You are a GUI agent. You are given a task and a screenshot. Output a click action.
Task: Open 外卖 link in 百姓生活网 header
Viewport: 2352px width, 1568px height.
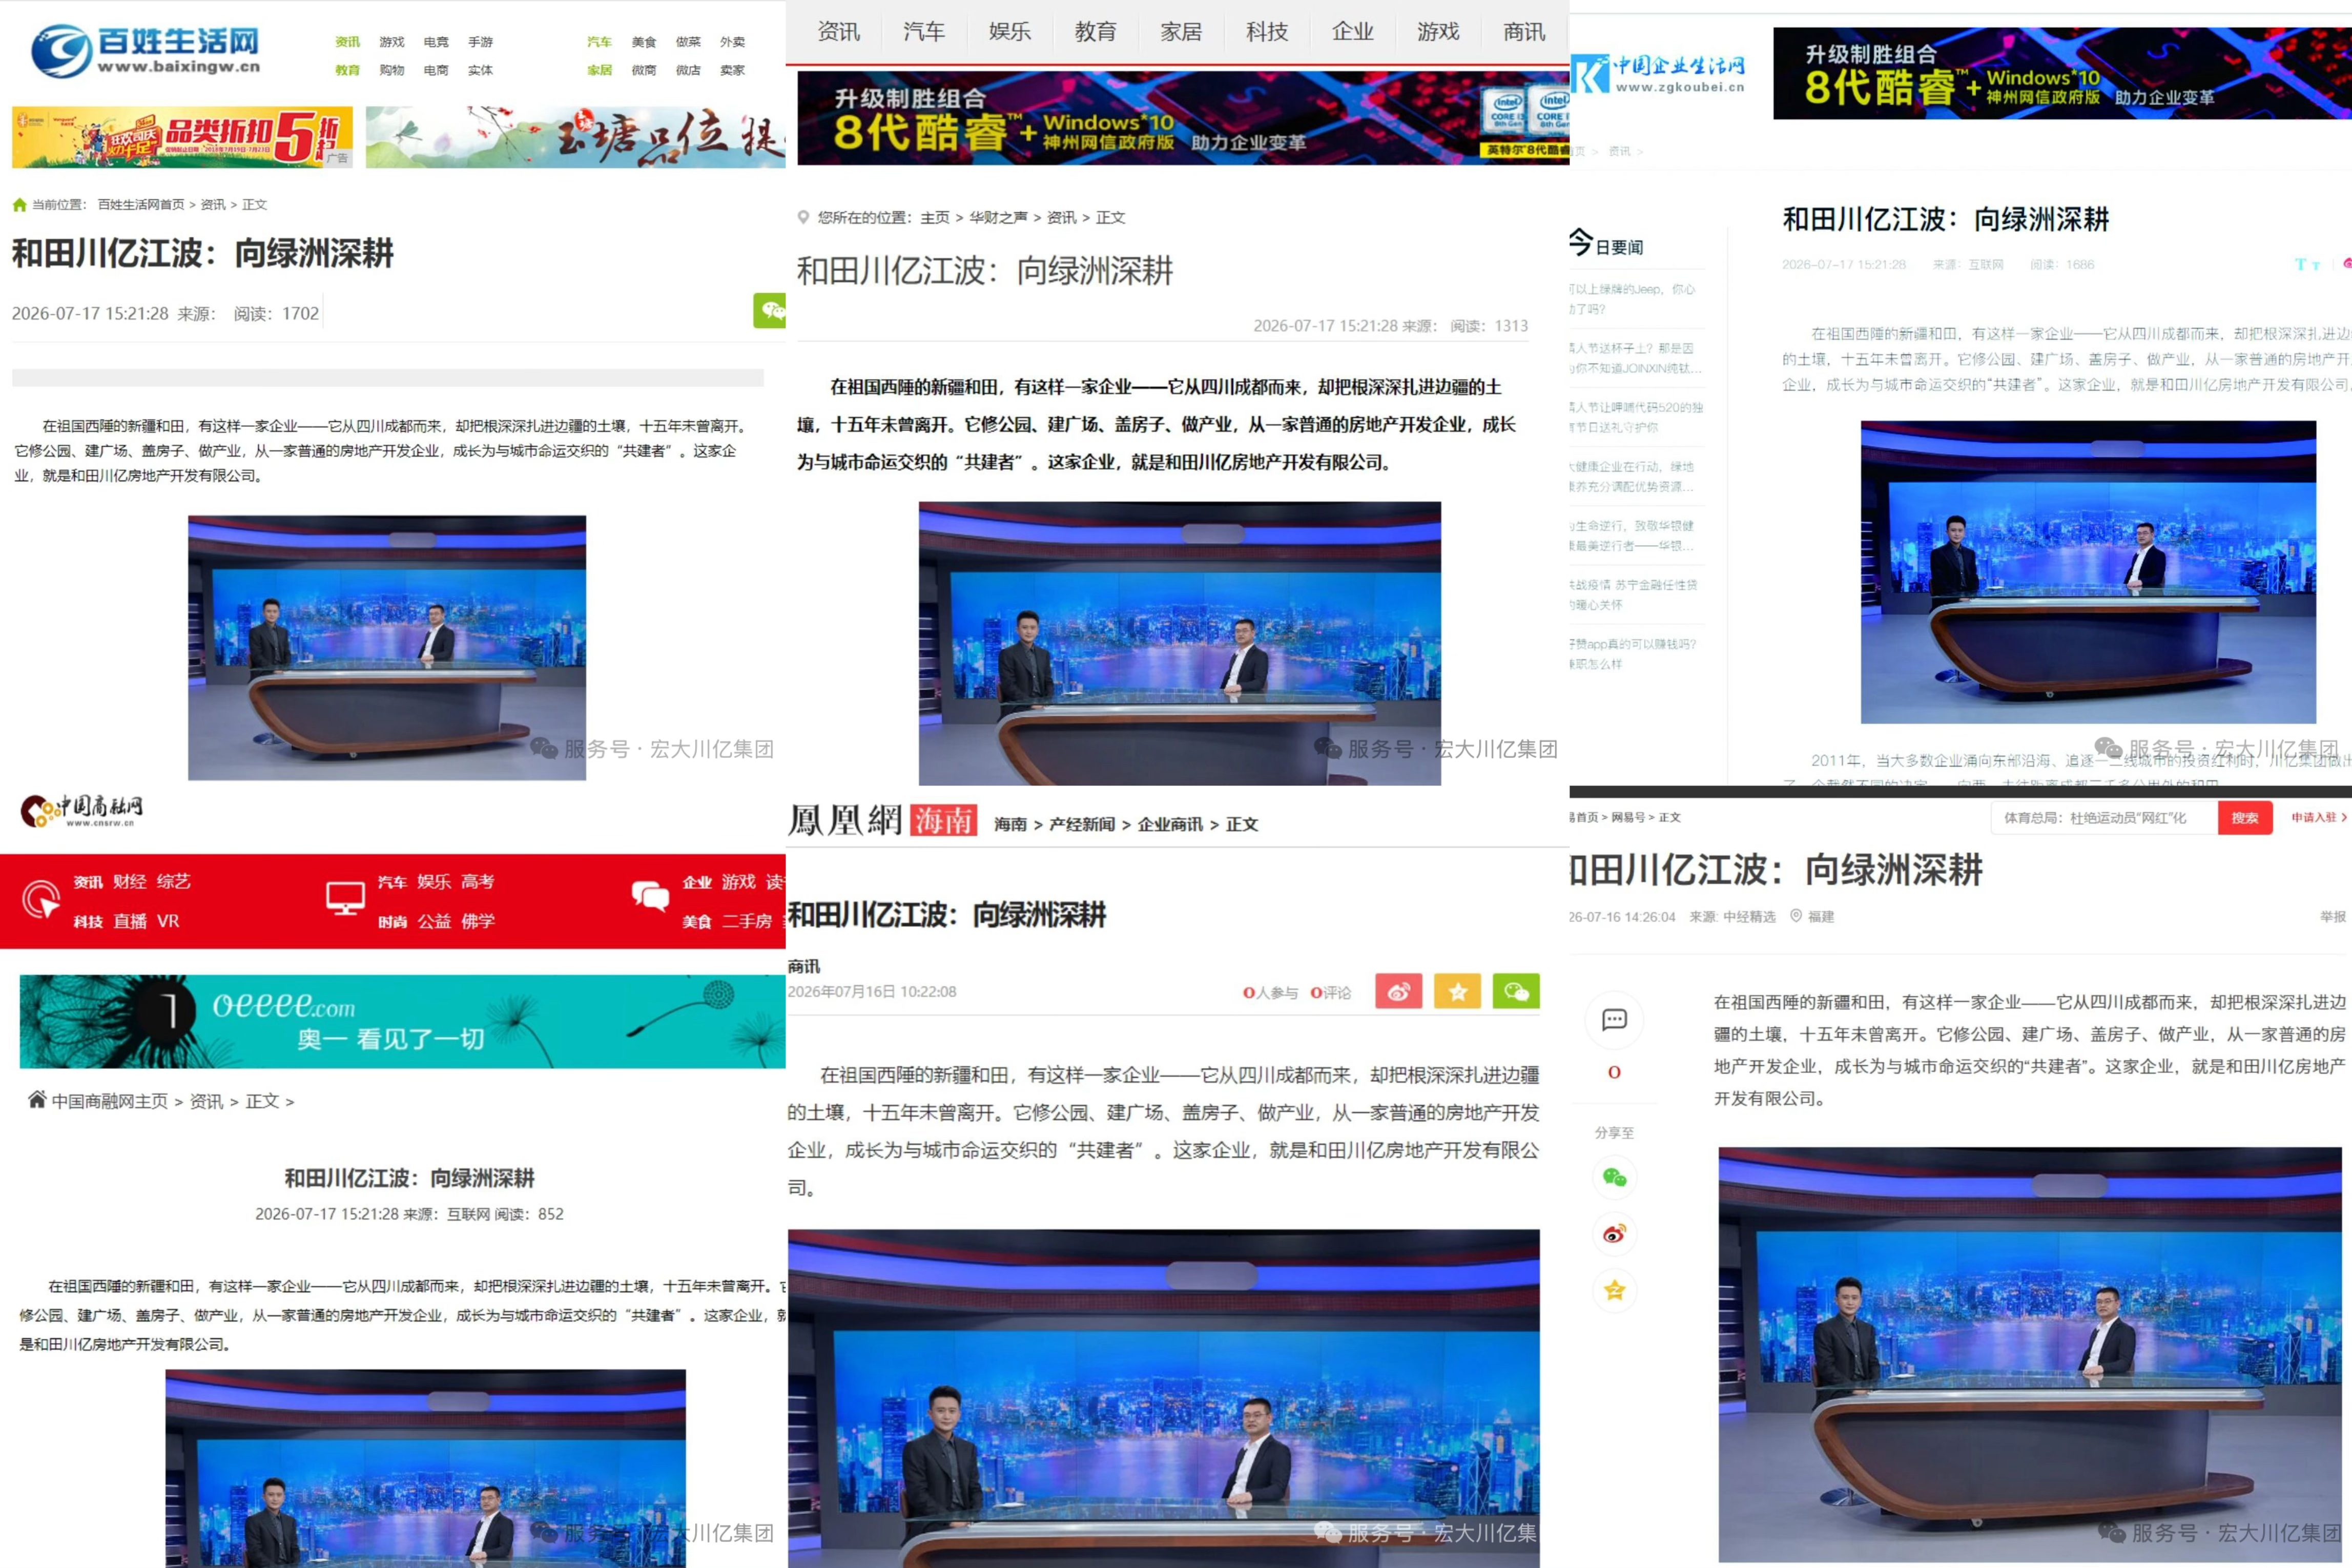click(732, 42)
